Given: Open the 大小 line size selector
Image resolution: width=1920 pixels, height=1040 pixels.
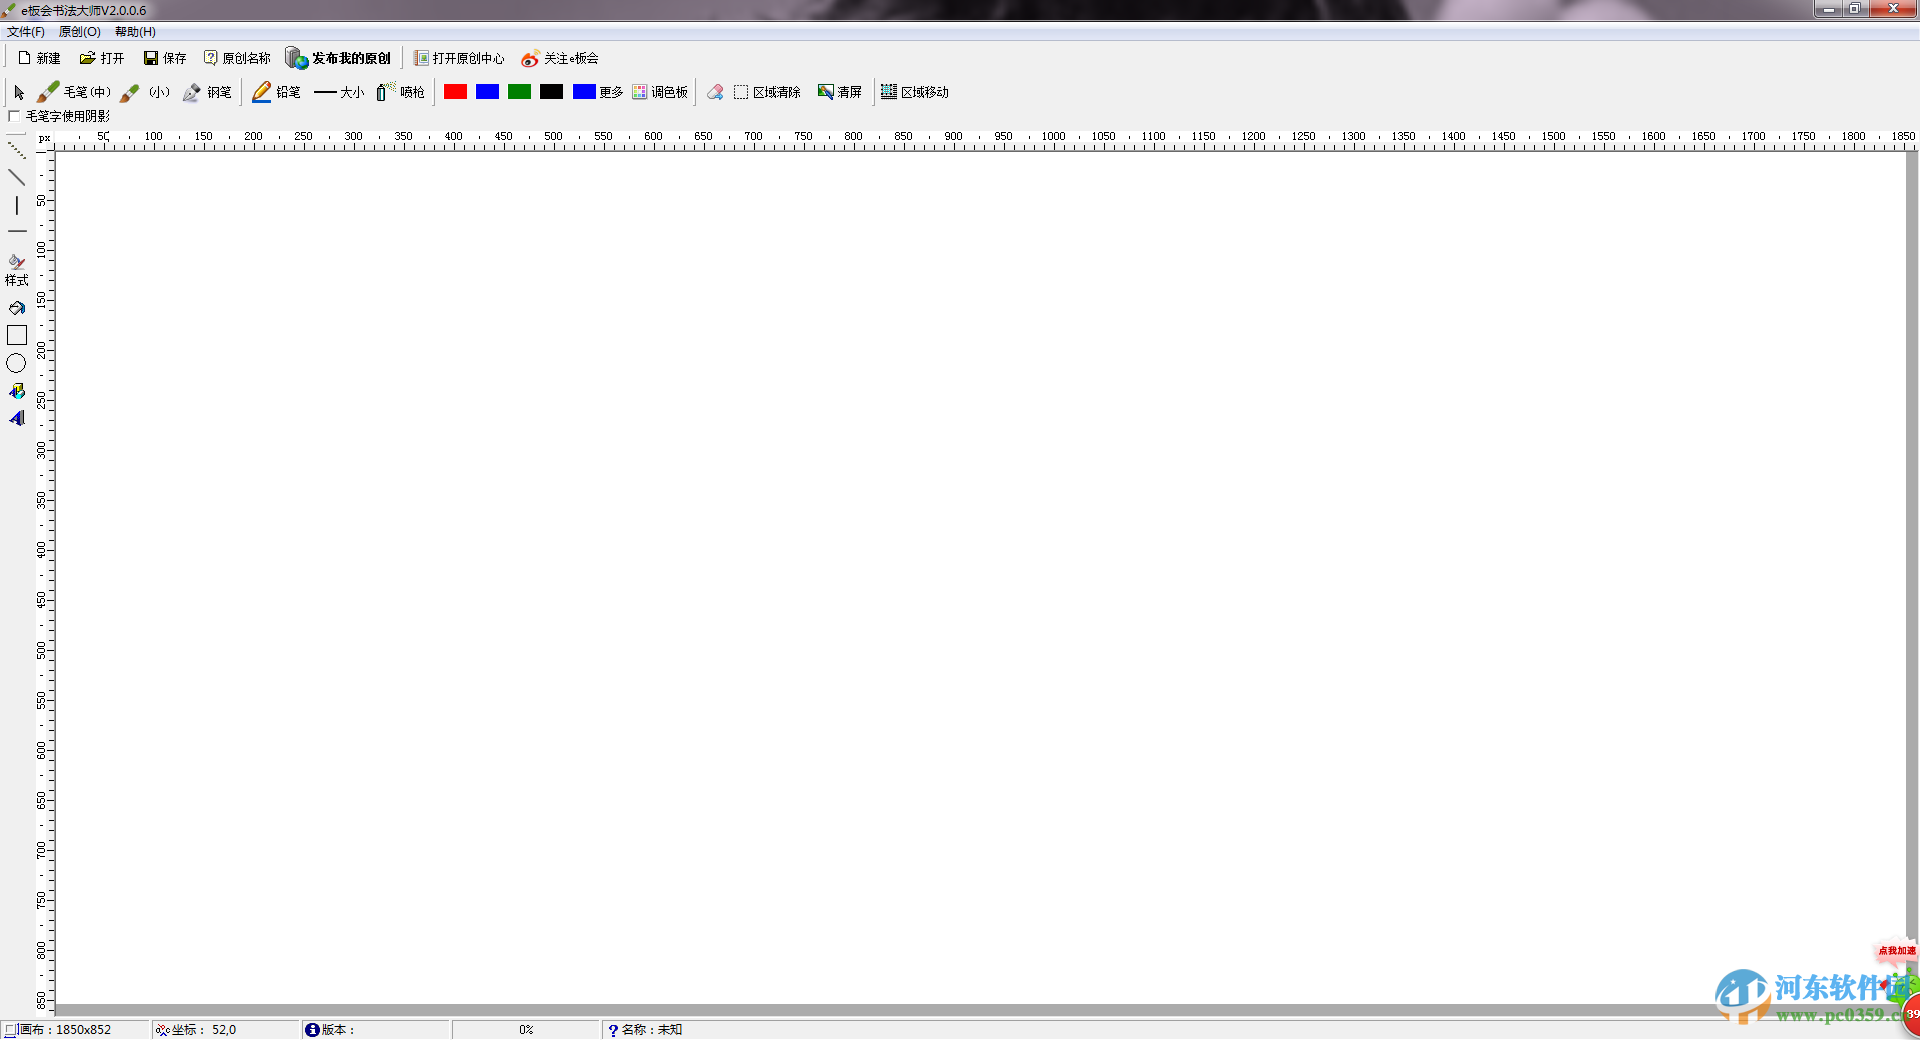Looking at the screenshot, I should click(x=339, y=92).
